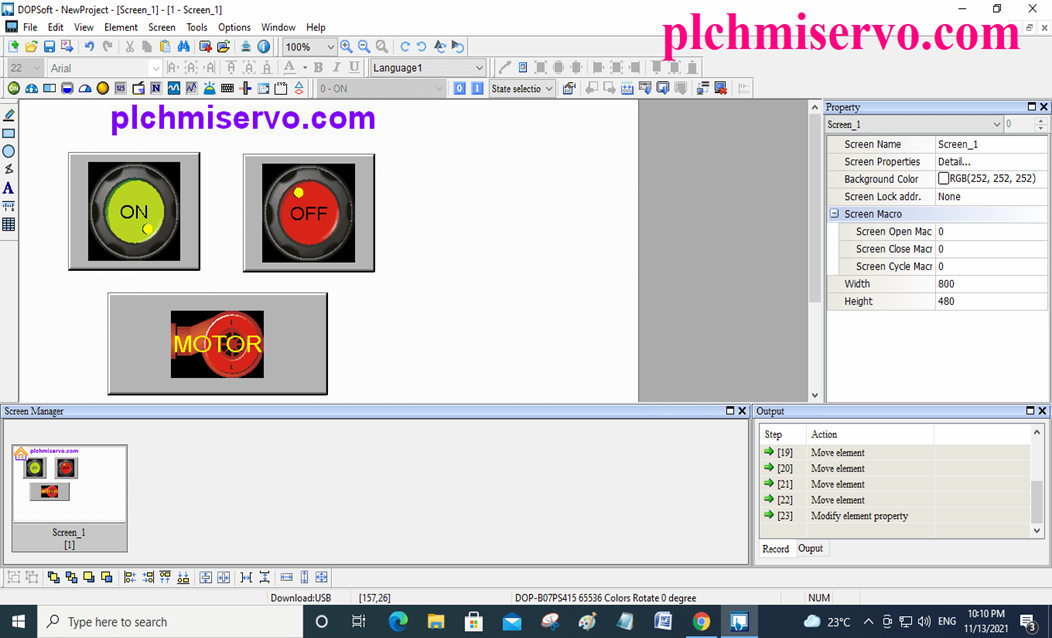Open the State selection dropdown
1052x638 pixels.
(x=549, y=89)
